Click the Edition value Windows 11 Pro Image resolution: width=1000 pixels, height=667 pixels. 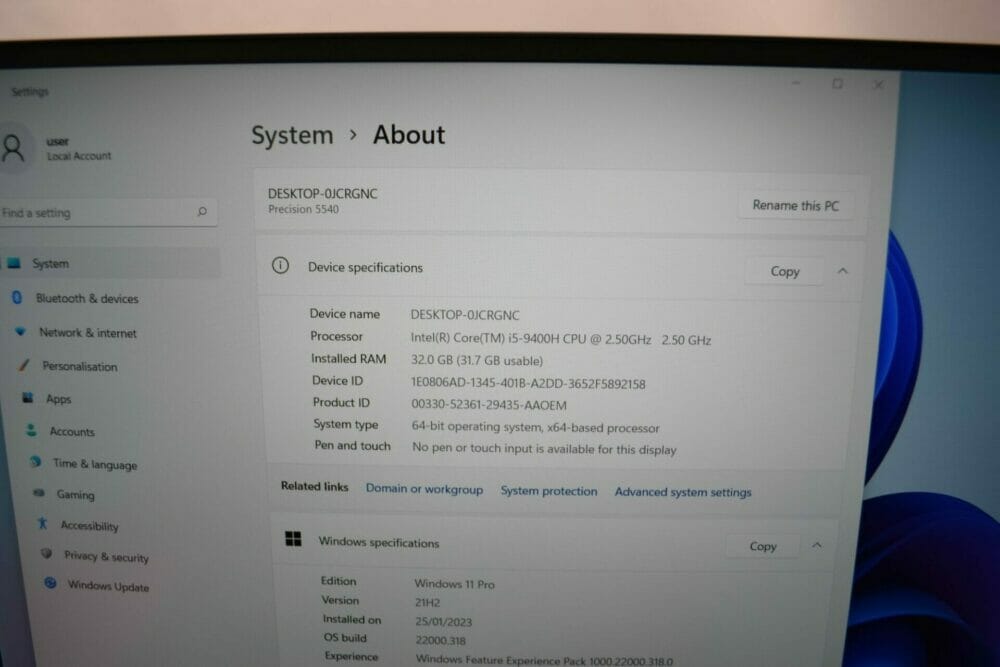454,583
